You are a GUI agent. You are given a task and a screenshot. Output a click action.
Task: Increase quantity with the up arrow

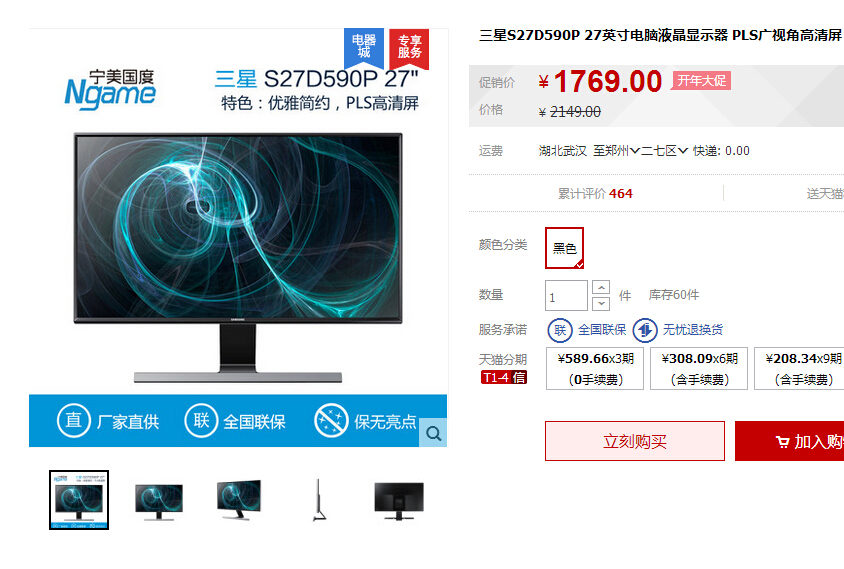[x=601, y=287]
